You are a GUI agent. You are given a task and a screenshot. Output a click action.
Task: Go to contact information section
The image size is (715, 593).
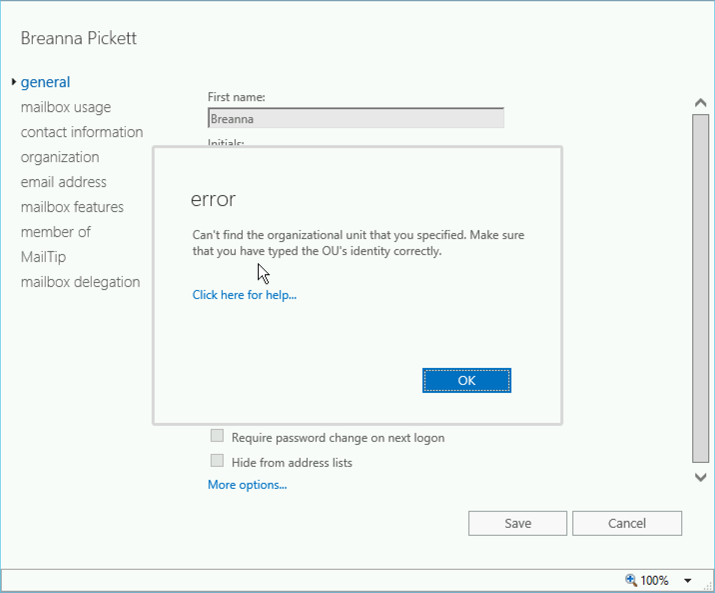[x=82, y=132]
